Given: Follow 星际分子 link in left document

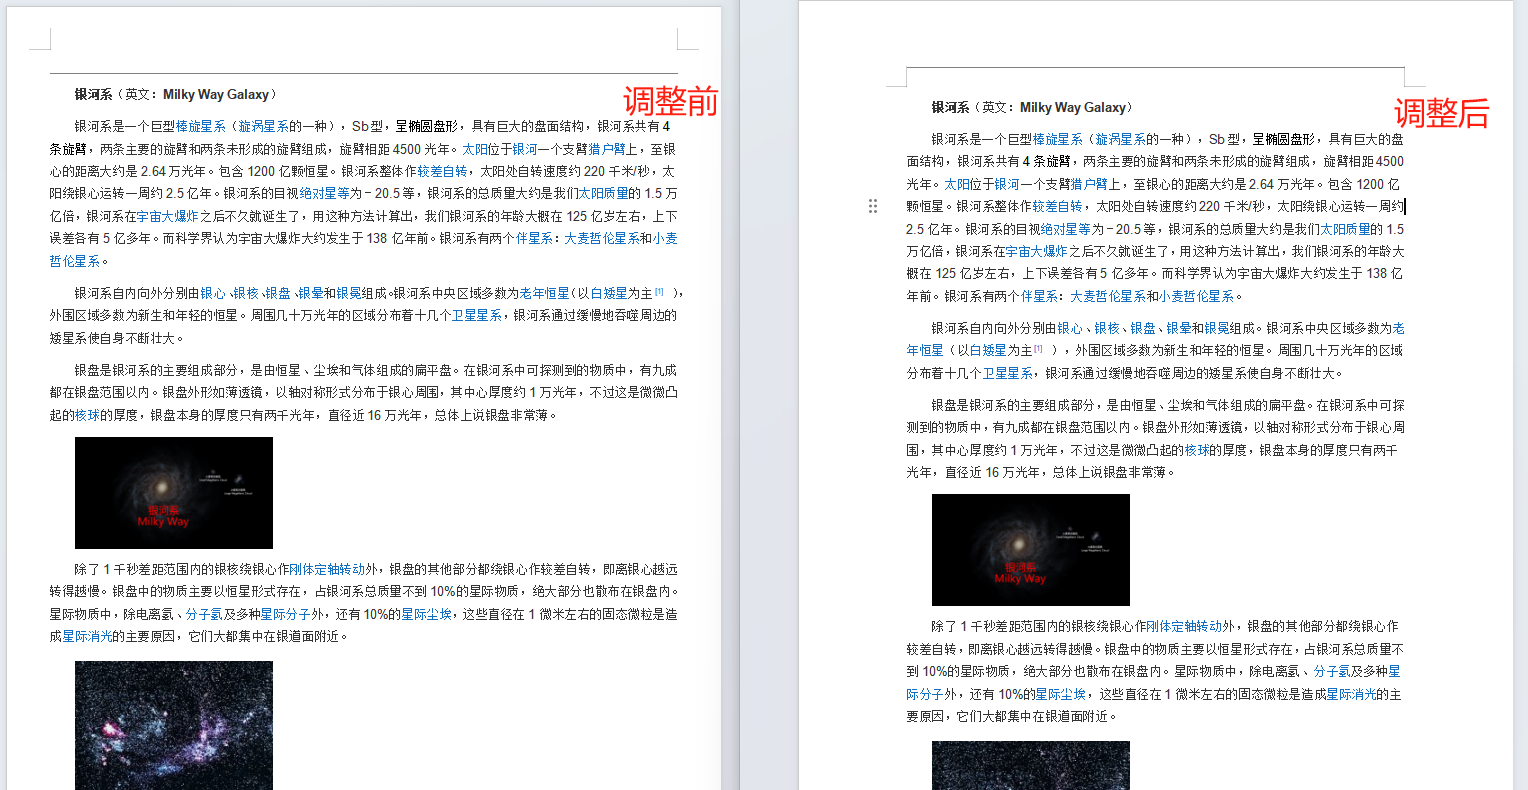Looking at the screenshot, I should click(285, 614).
